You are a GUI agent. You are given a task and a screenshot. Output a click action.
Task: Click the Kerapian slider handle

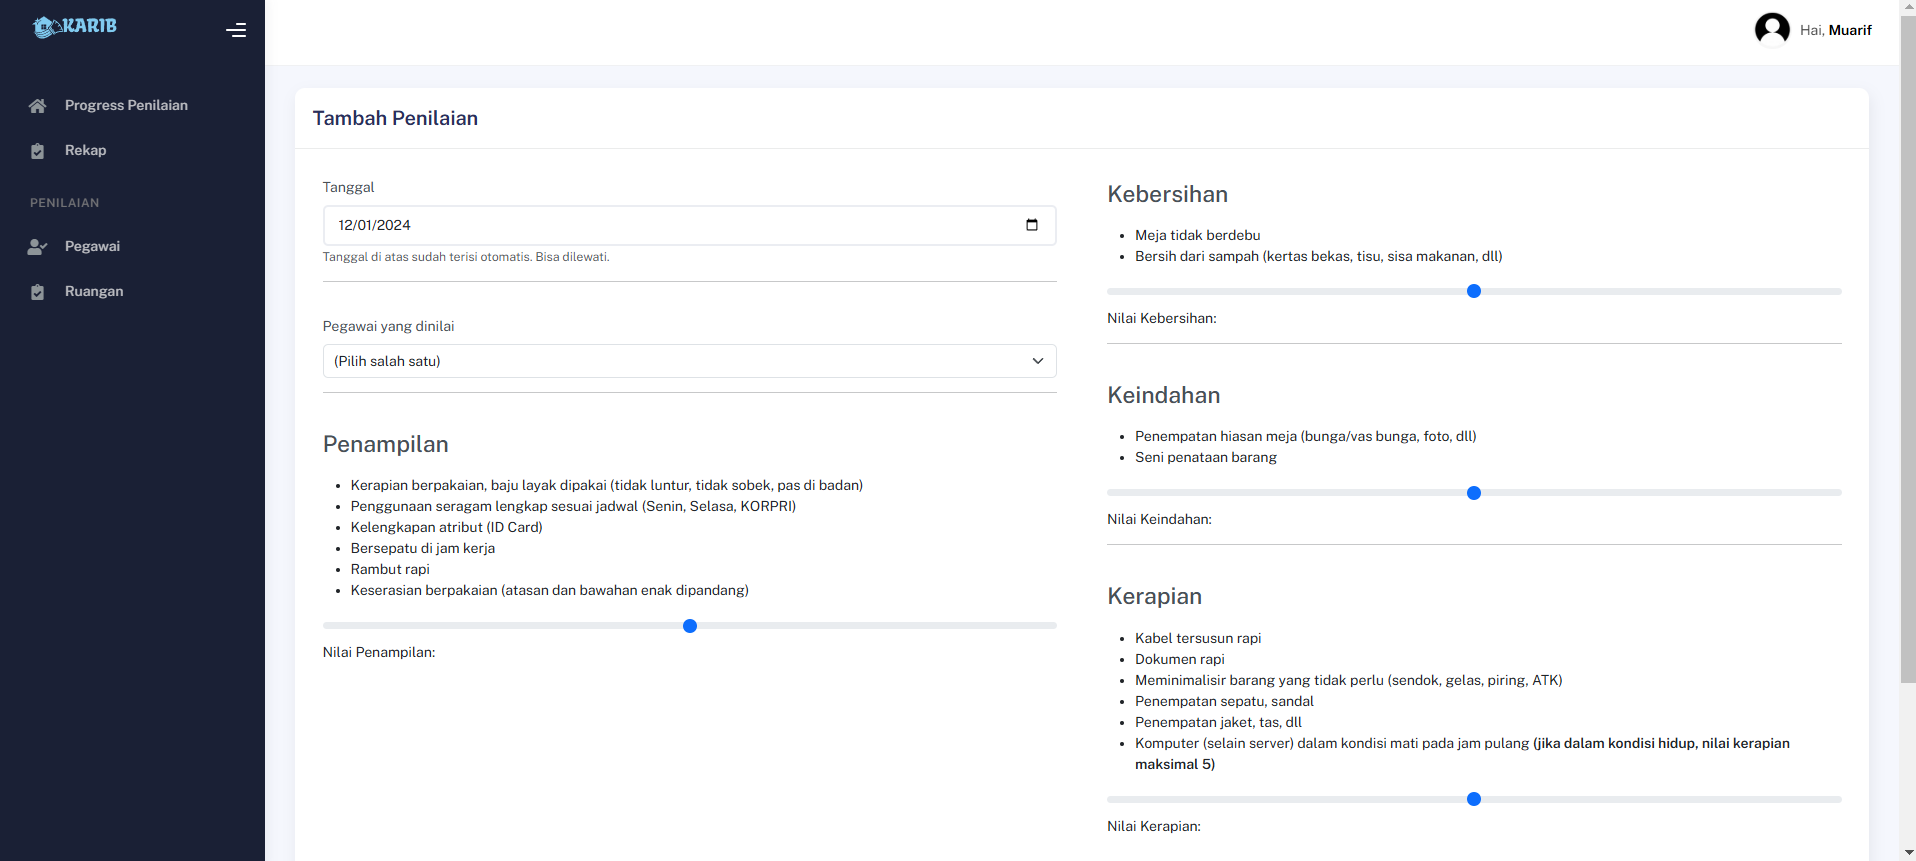point(1474,799)
